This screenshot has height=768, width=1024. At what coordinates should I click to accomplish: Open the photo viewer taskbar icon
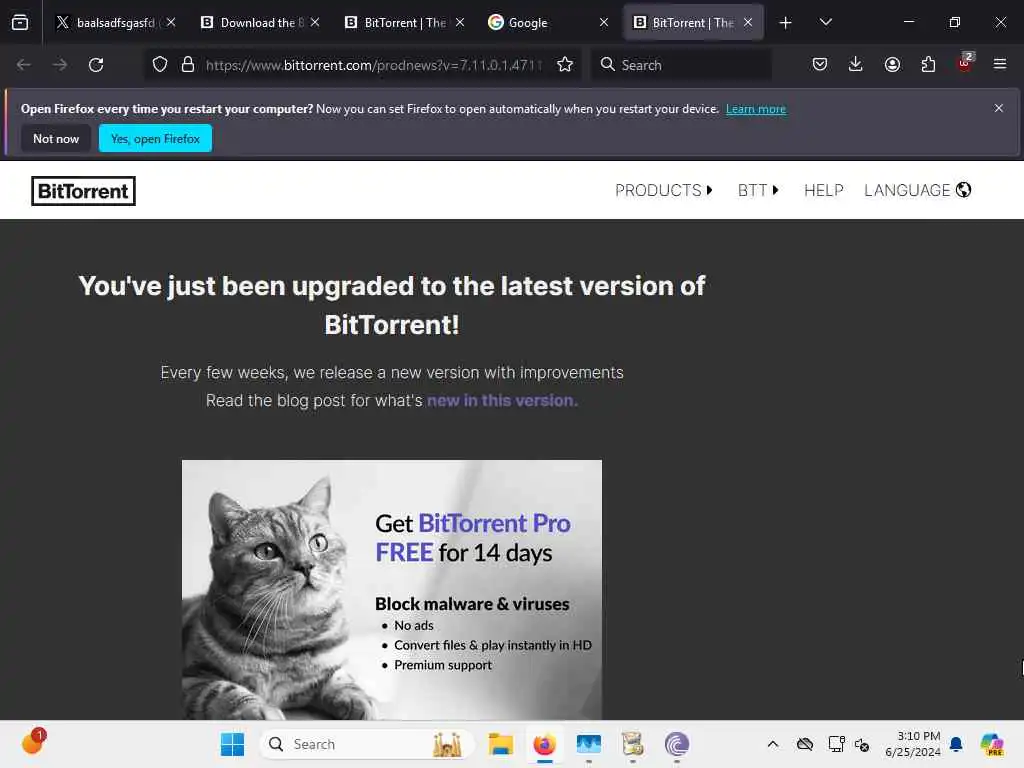coord(588,744)
